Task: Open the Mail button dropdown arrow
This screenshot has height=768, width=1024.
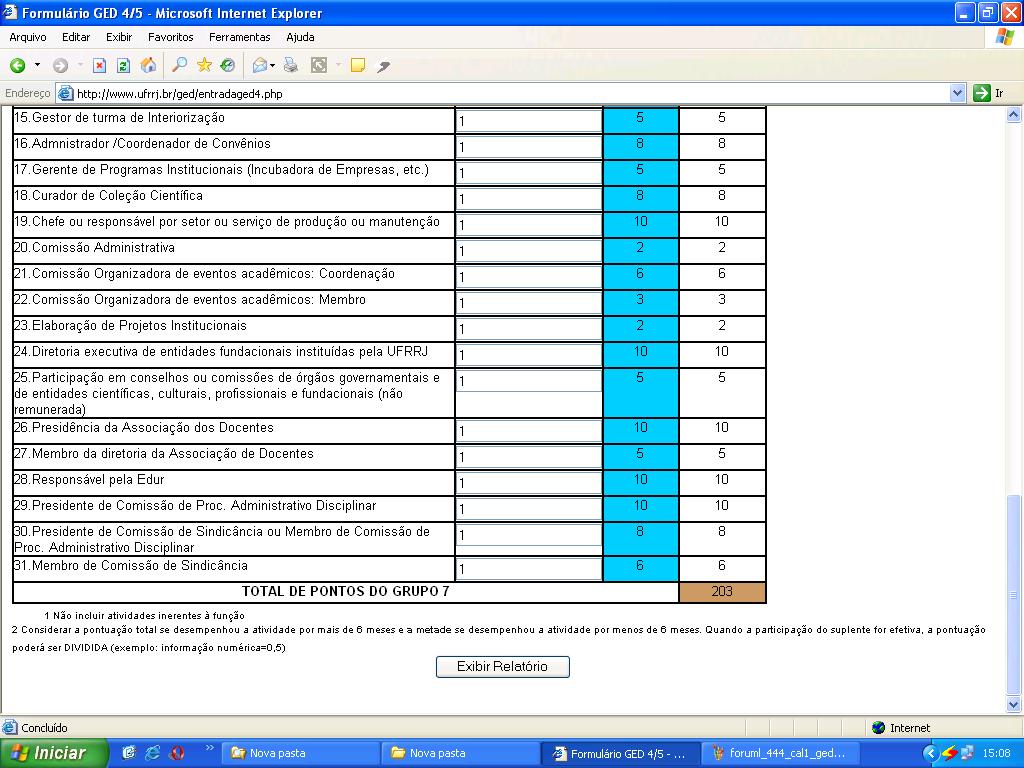Action: pos(272,65)
